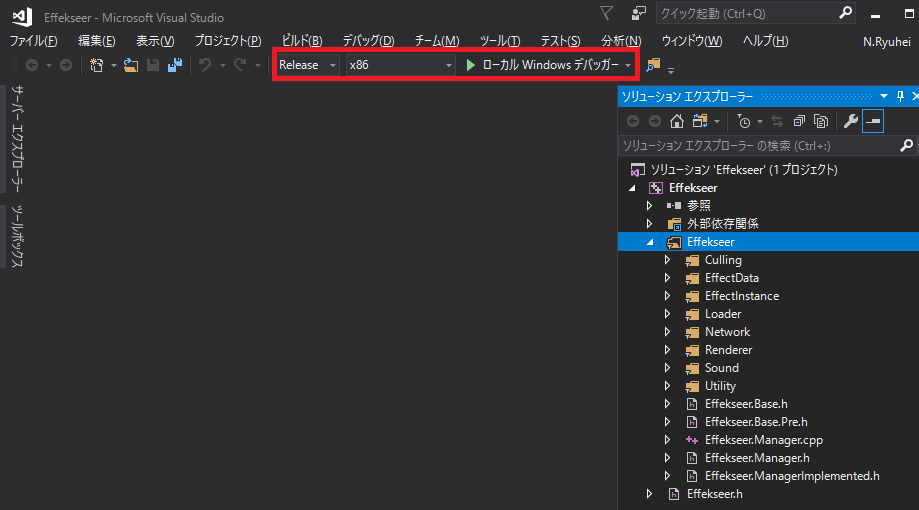Click the Solution Explorer search field
The height and width of the screenshot is (510, 919).
tap(767, 146)
